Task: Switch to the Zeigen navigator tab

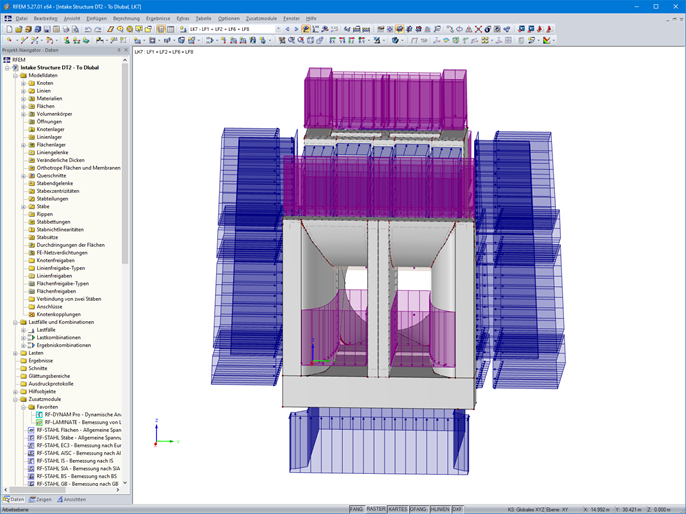Action: (x=40, y=499)
